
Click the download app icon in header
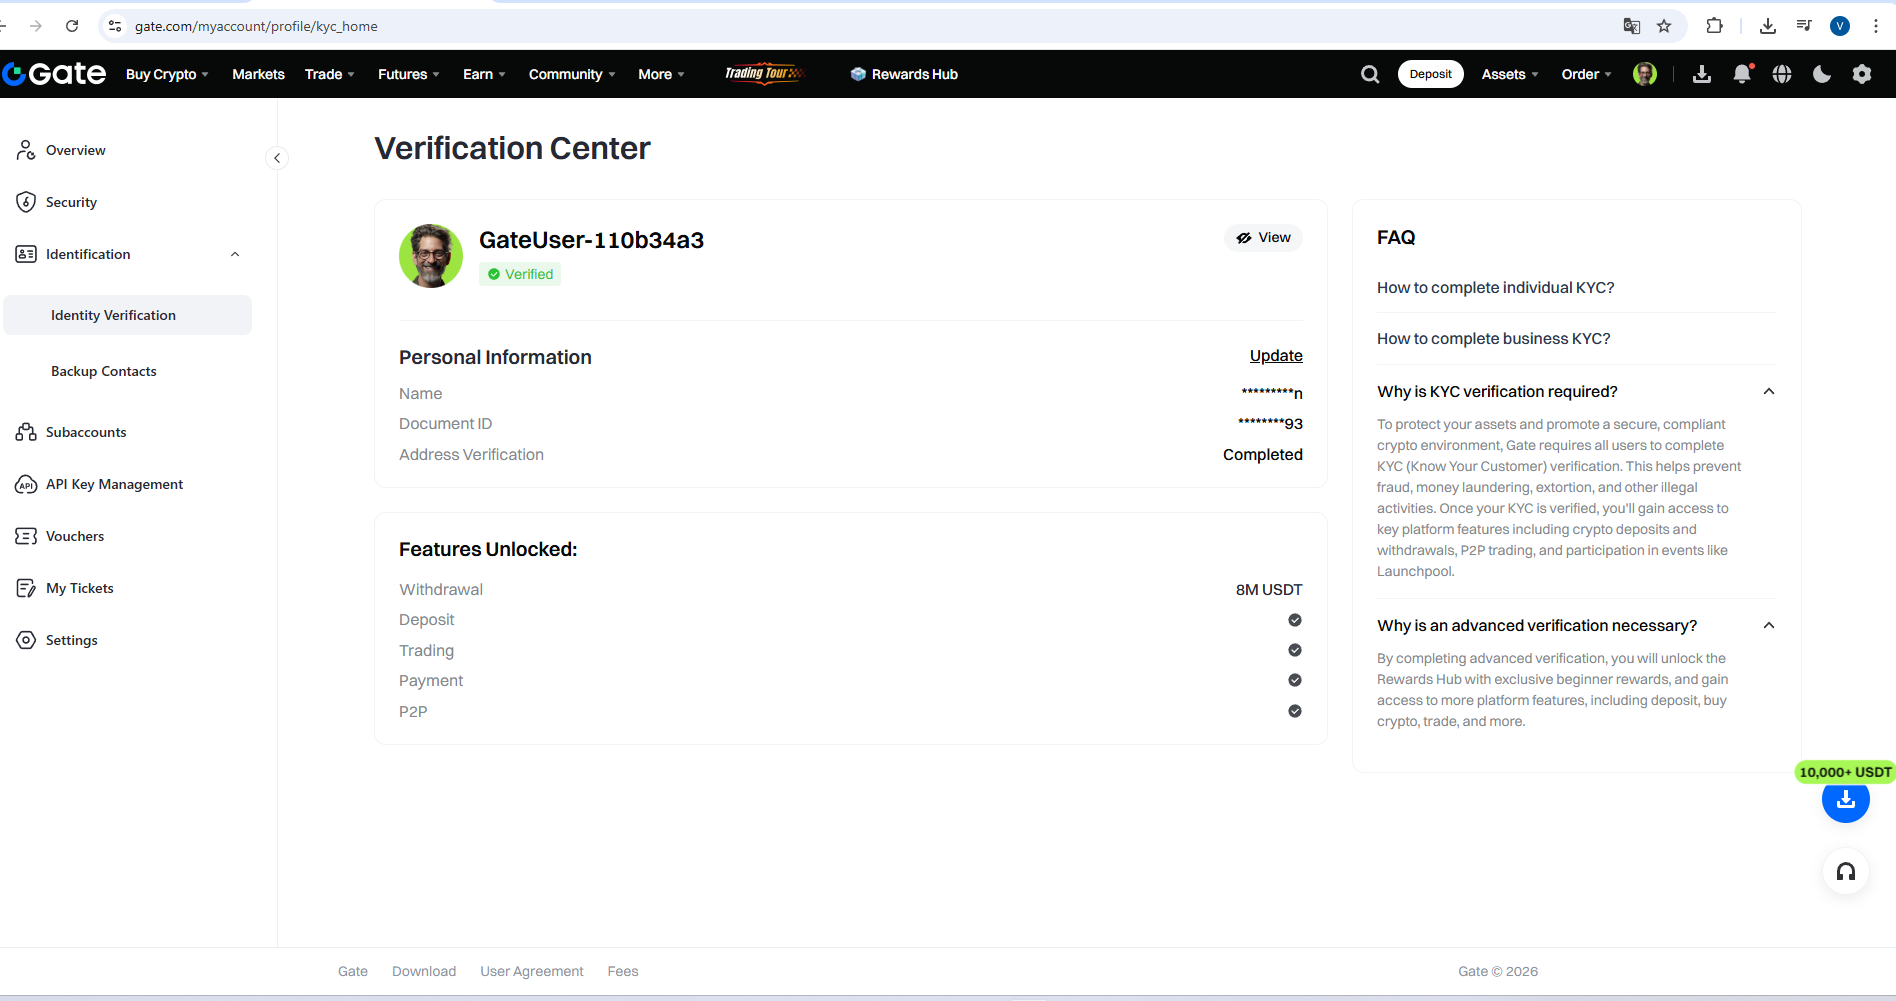[1702, 74]
